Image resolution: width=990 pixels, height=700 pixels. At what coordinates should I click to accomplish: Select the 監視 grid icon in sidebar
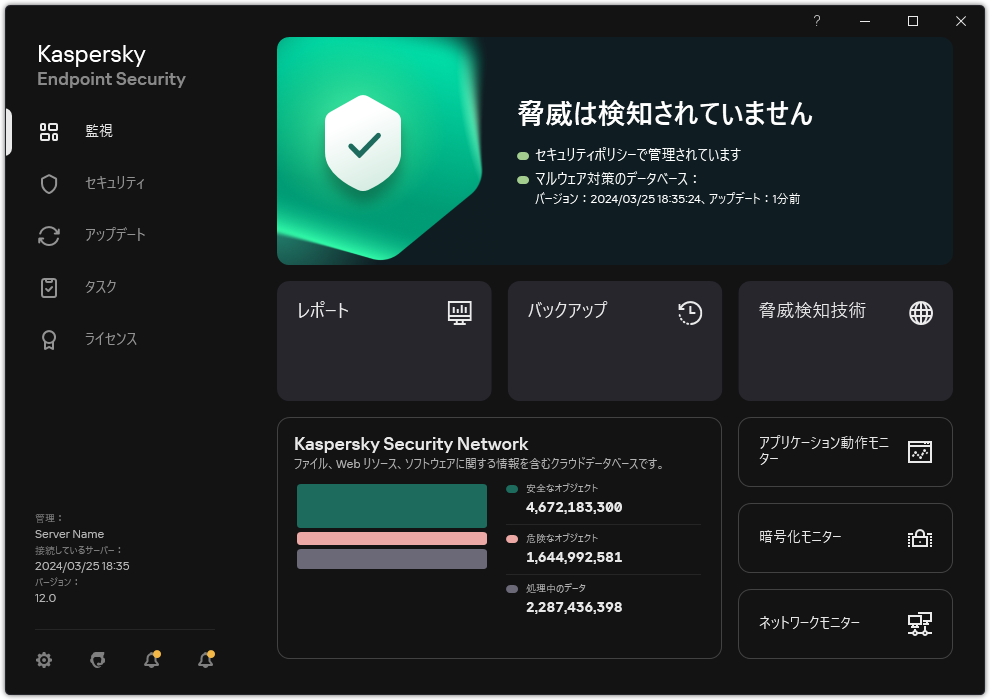pos(49,131)
